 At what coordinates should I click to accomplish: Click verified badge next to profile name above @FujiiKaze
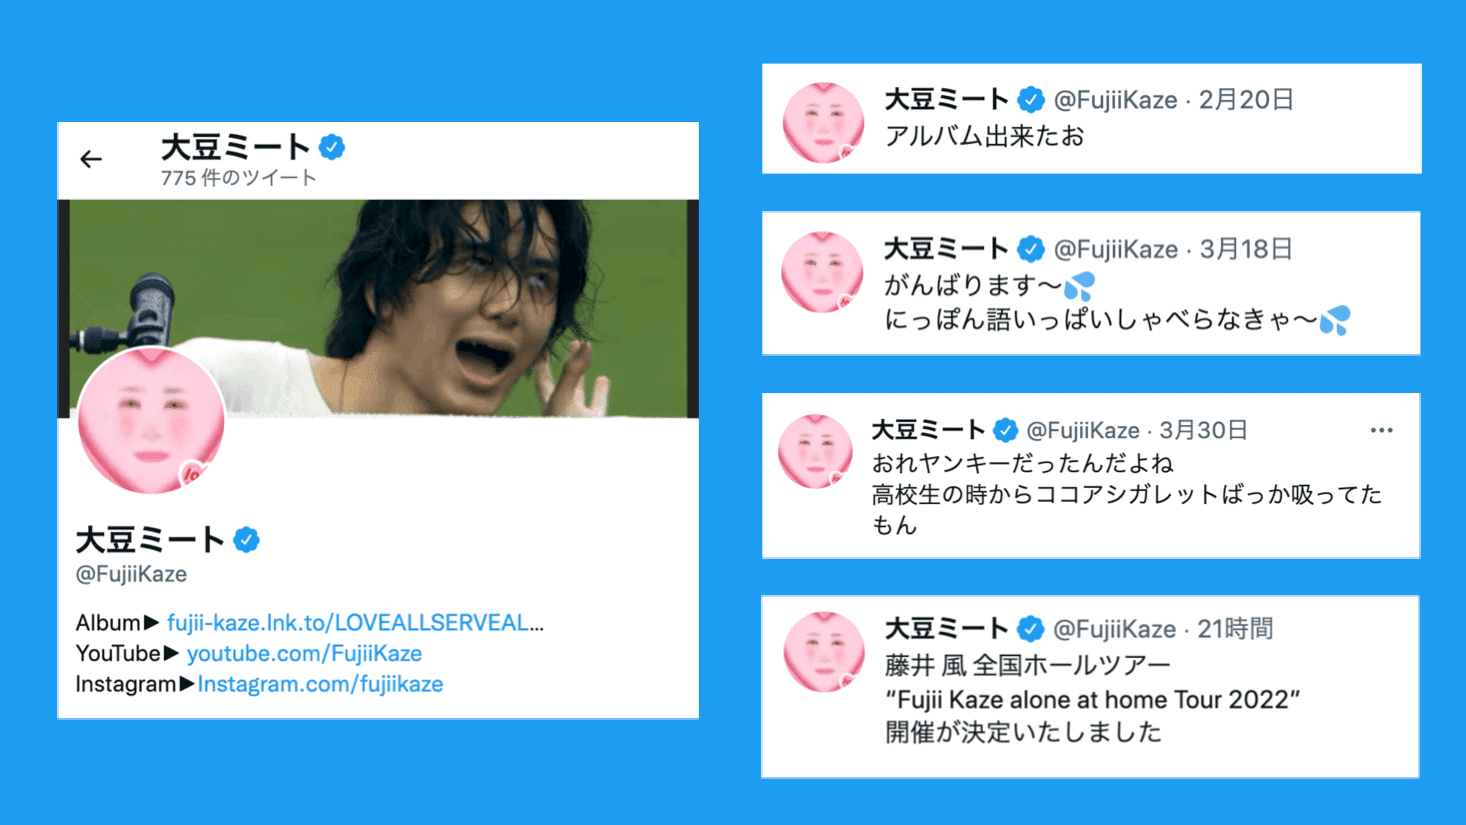(247, 540)
